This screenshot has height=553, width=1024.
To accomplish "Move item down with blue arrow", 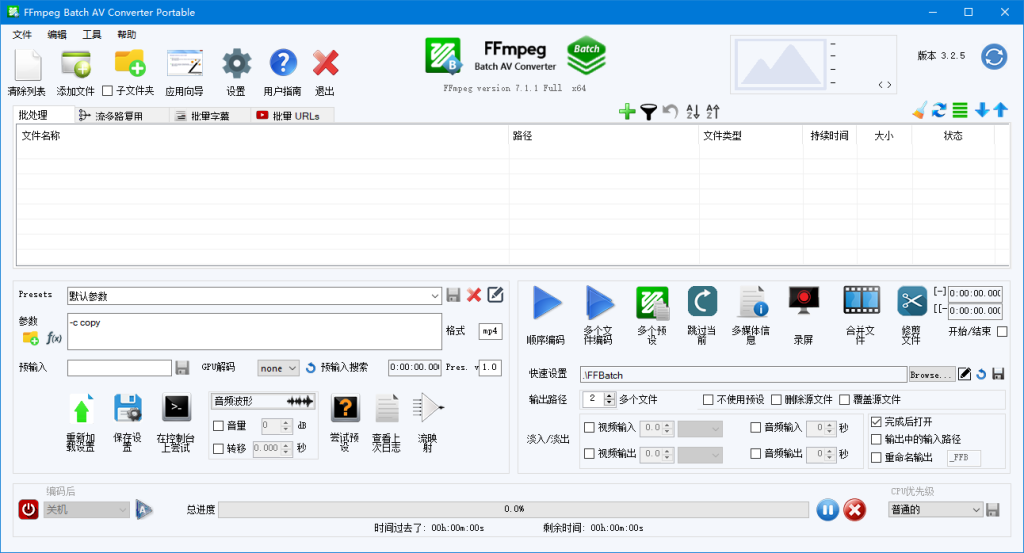I will click(982, 110).
